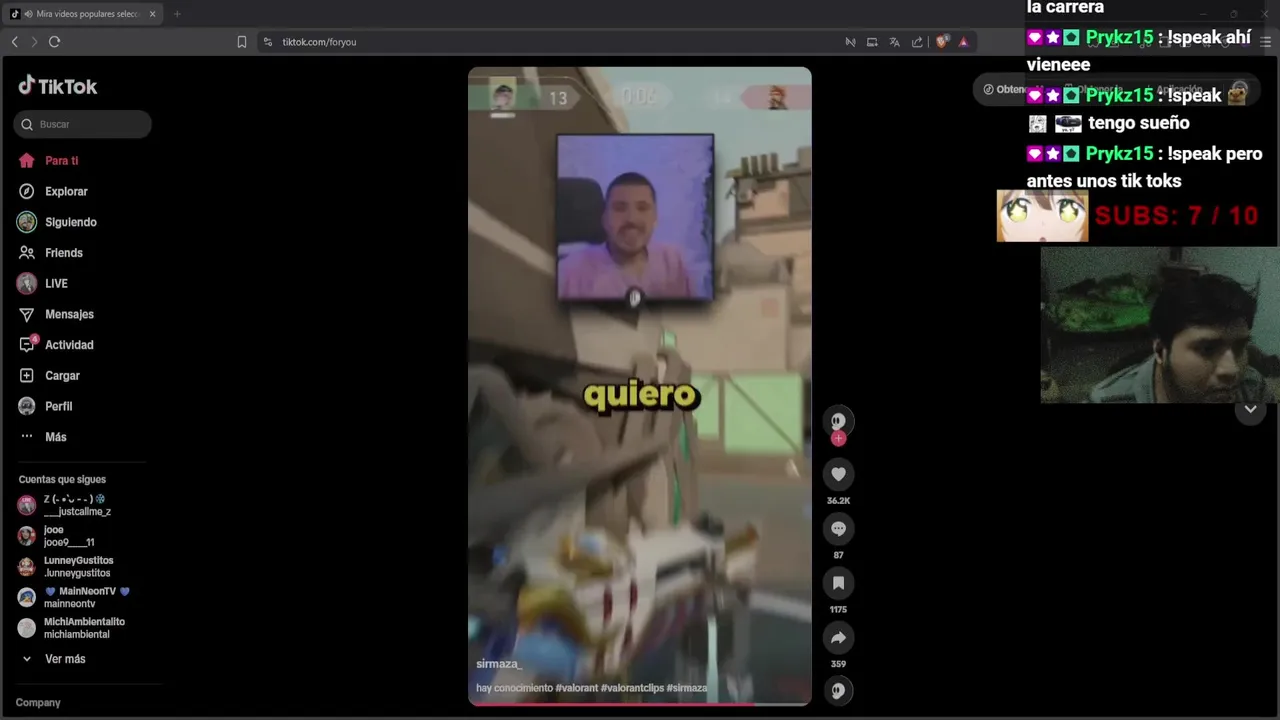Screen dimensions: 1280x720
Task: Open MichiAmbientalito followed account
Action: pos(72,628)
